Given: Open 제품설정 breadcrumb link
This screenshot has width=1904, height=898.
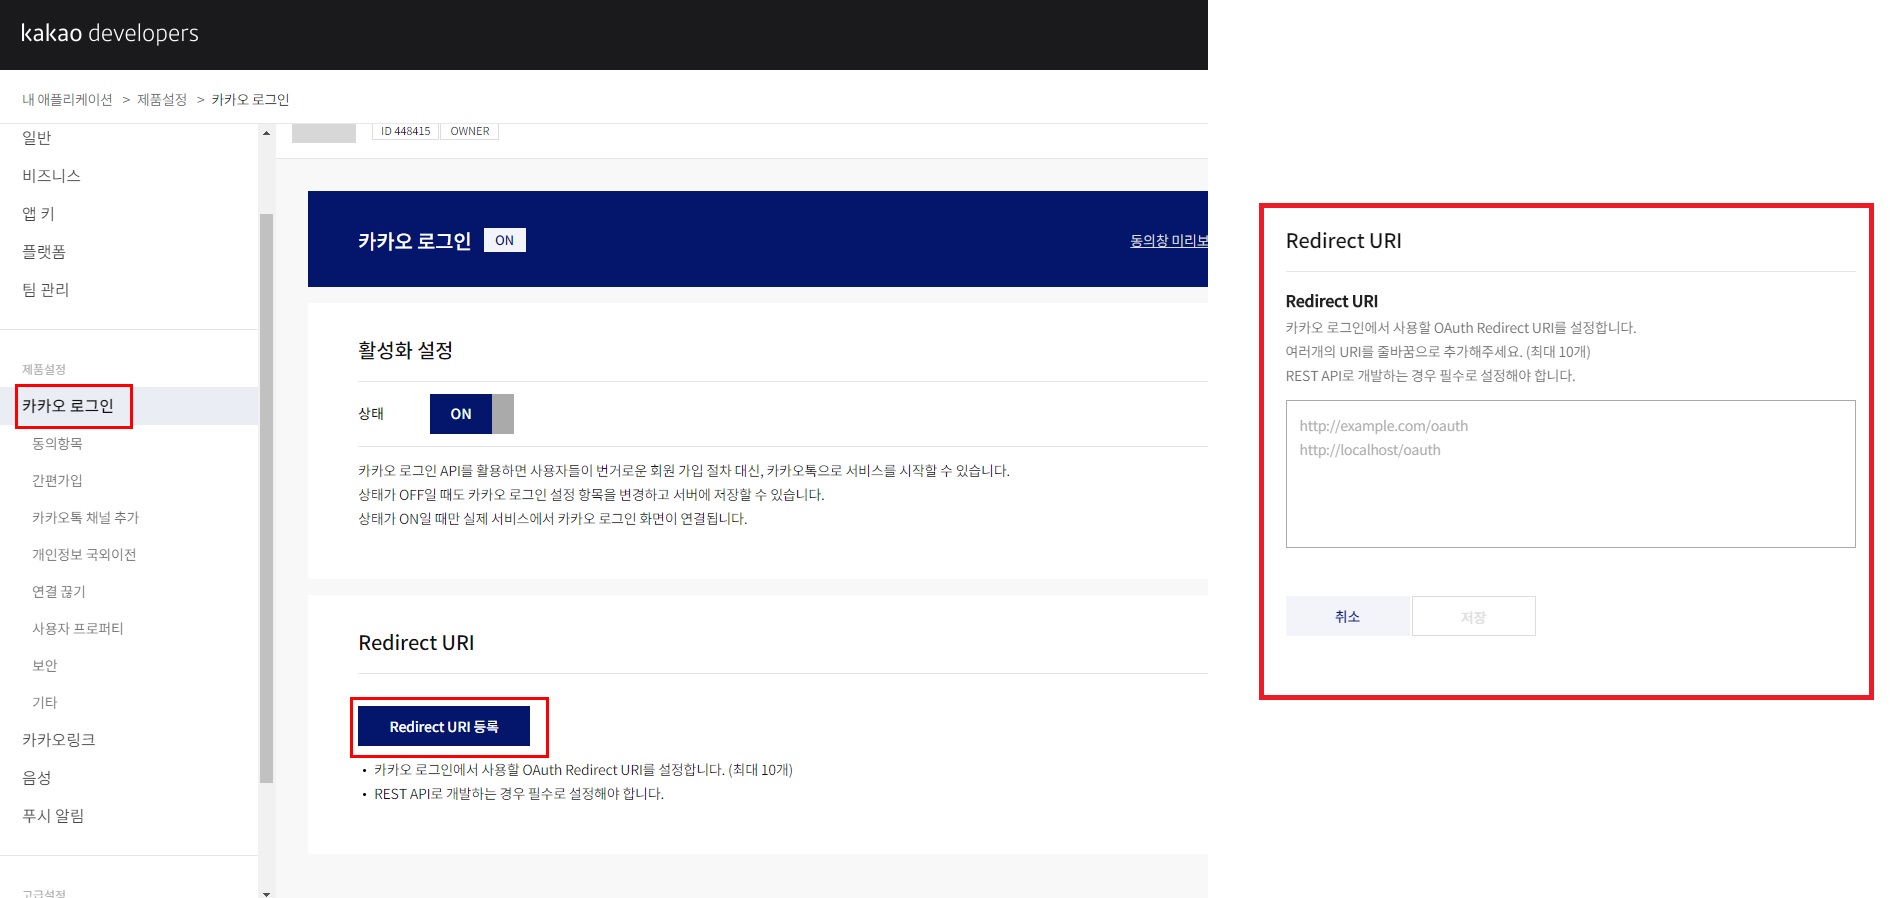Looking at the screenshot, I should pos(162,100).
